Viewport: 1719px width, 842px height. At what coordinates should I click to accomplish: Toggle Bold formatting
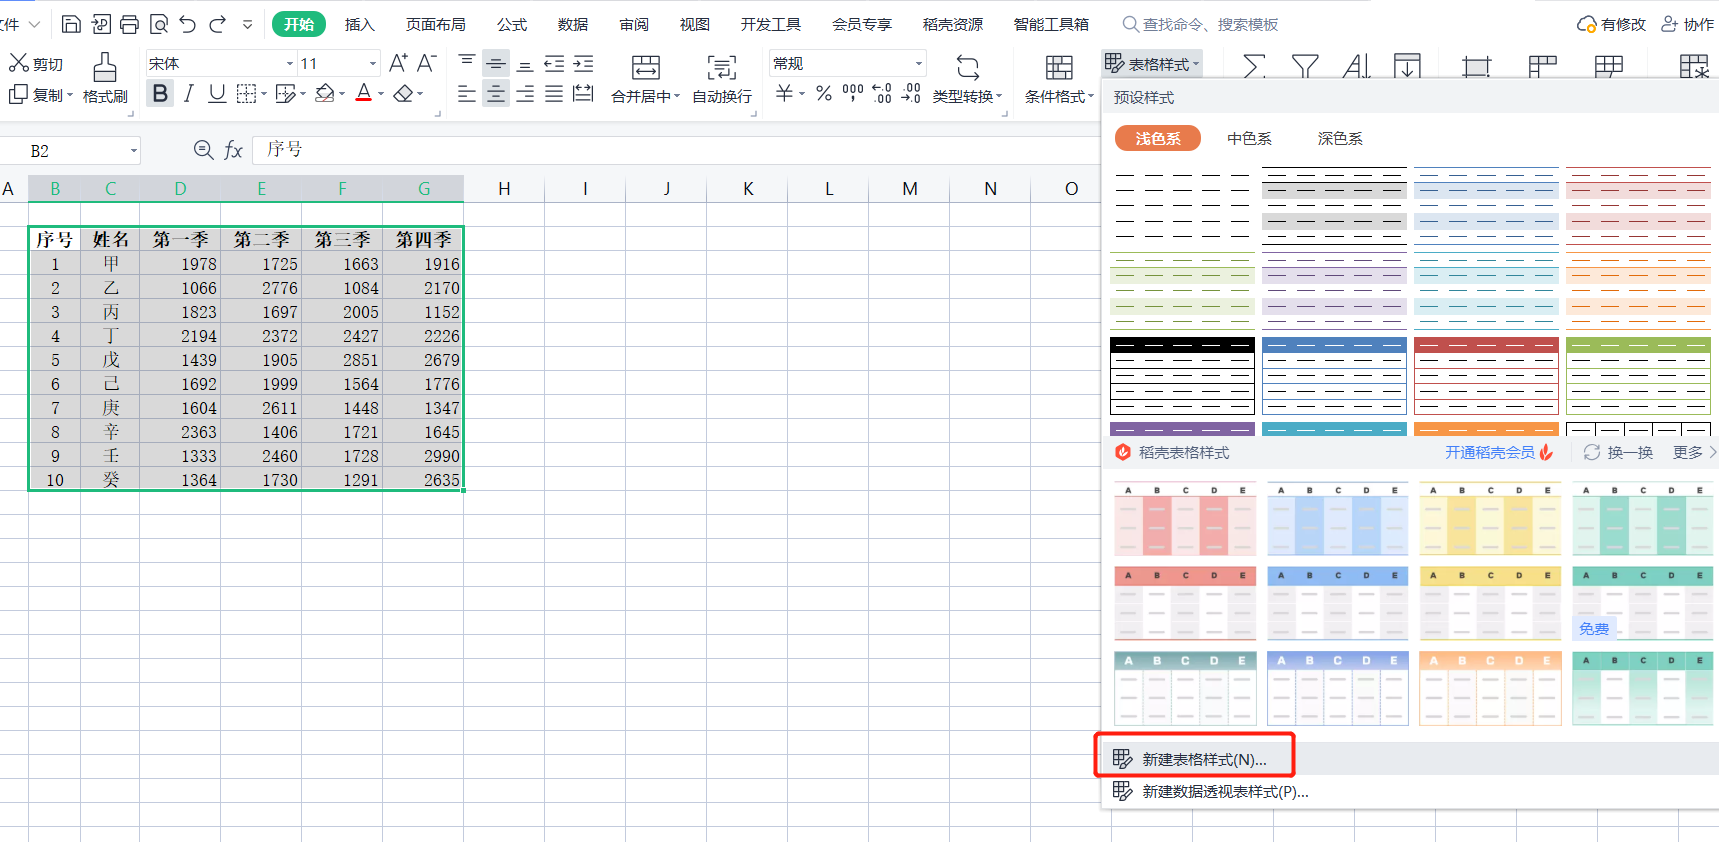pos(160,94)
